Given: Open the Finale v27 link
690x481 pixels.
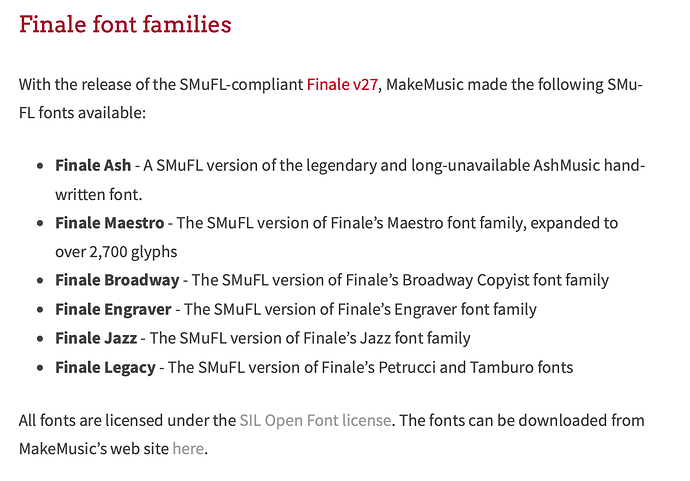Looking at the screenshot, I should click(342, 84).
